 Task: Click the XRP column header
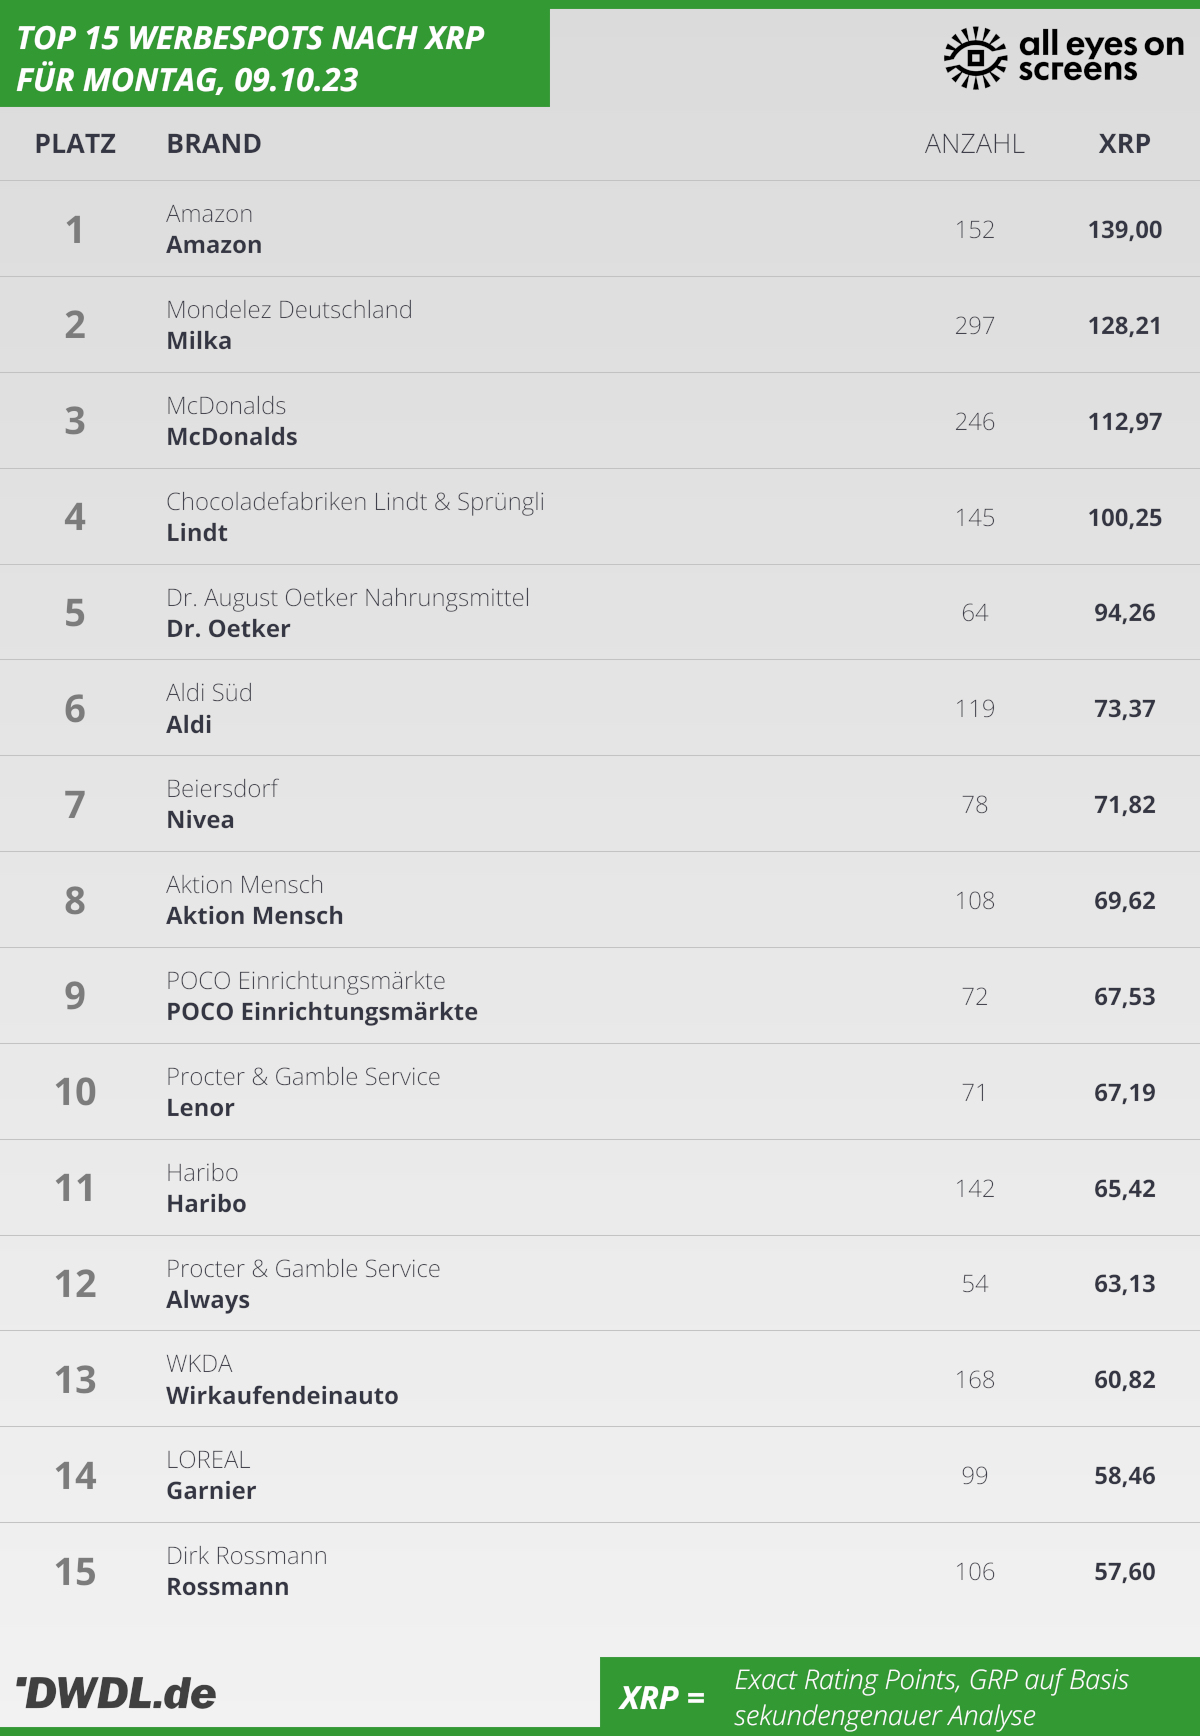click(x=1125, y=144)
